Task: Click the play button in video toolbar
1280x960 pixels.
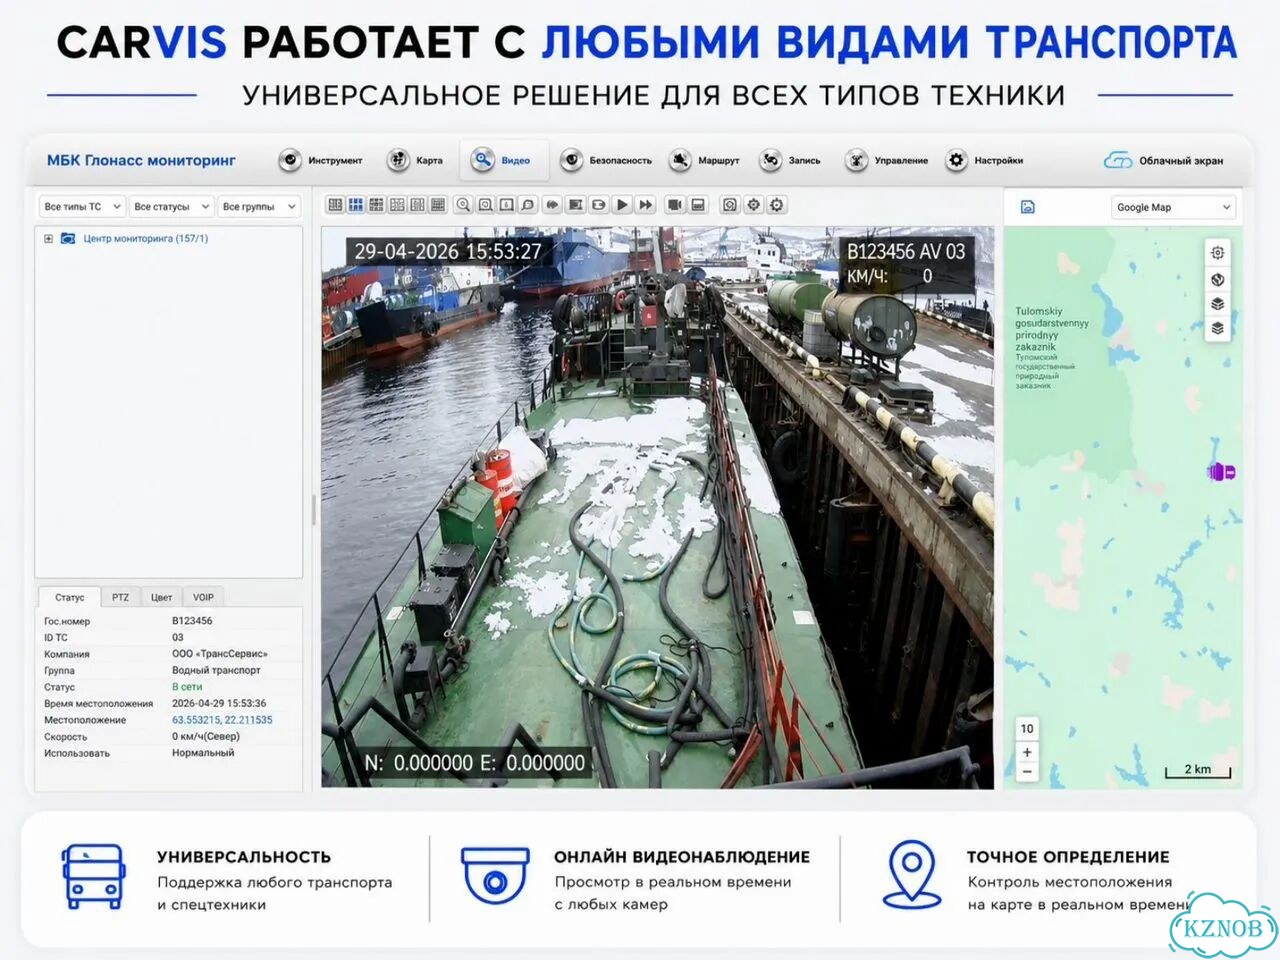Action: click(622, 205)
